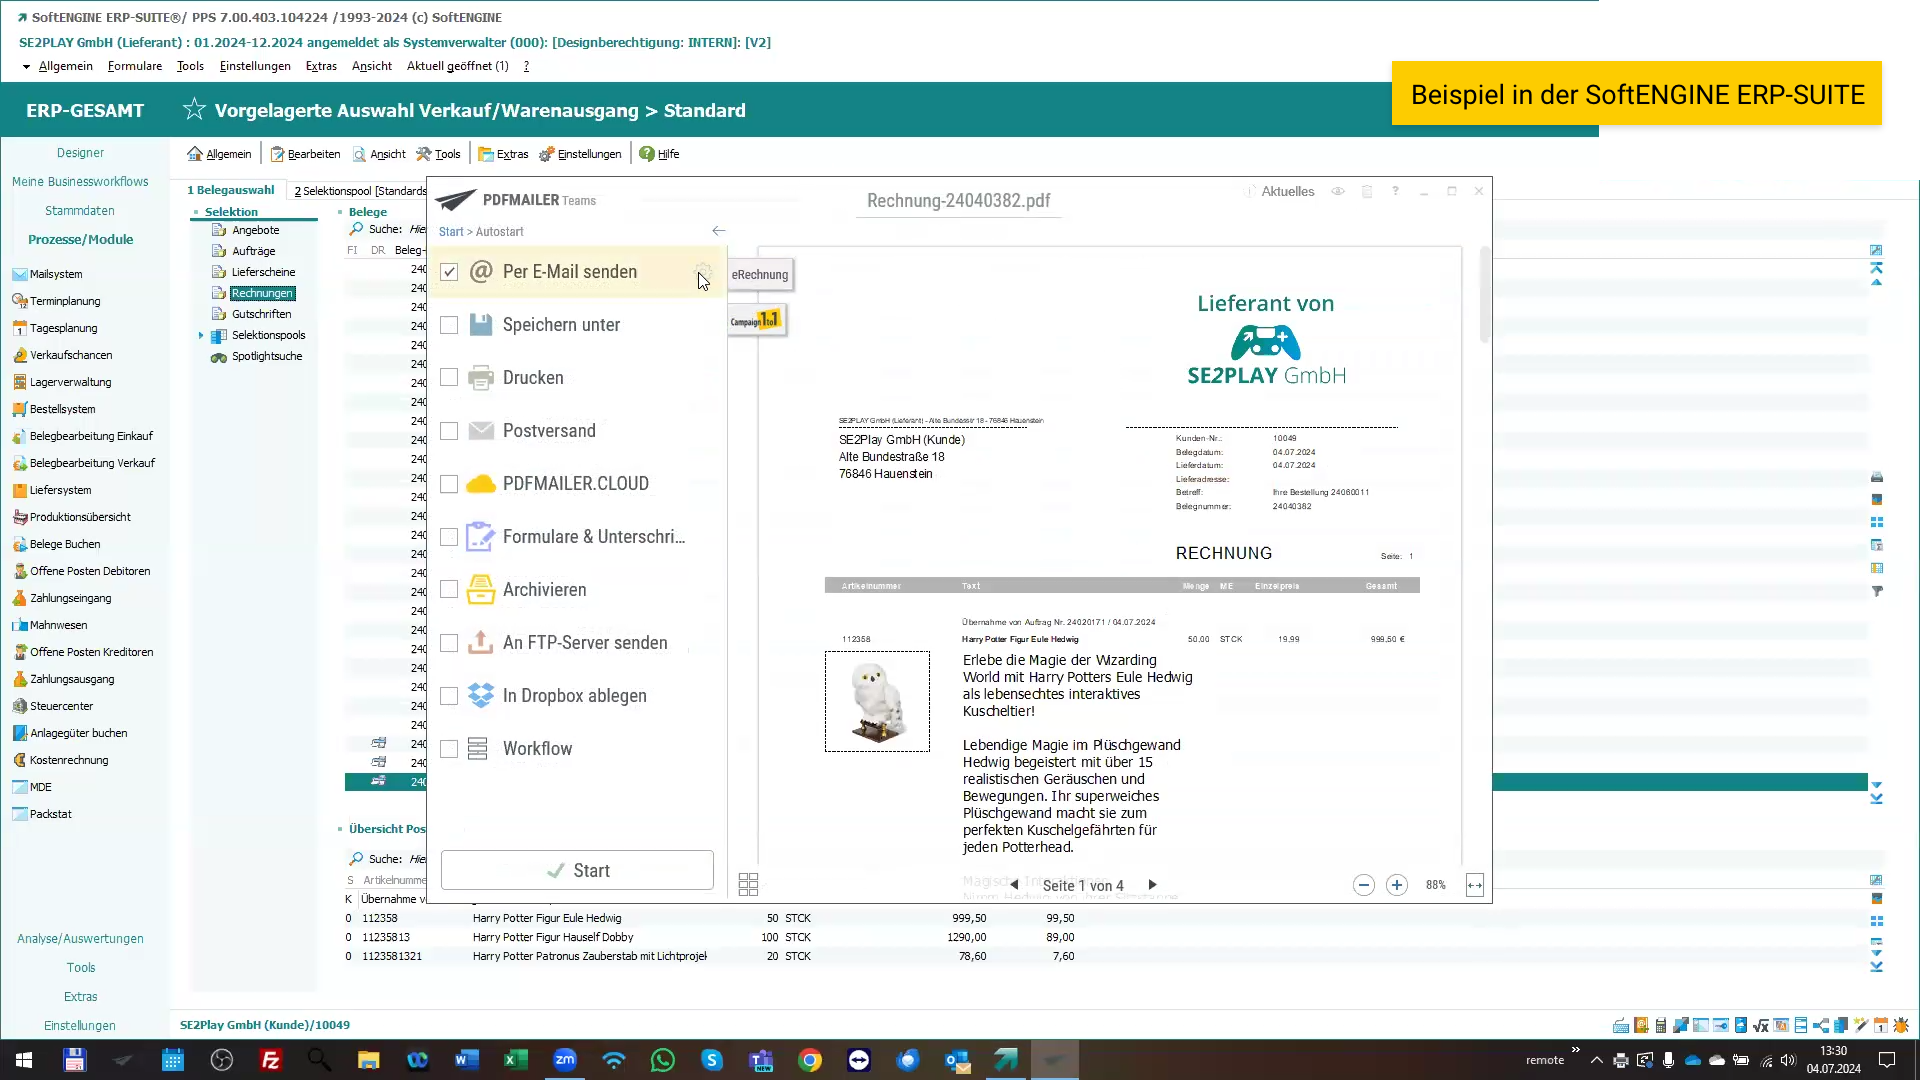The image size is (1920, 1080).
Task: Open Google Chrome from the taskbar
Action: click(x=810, y=1060)
